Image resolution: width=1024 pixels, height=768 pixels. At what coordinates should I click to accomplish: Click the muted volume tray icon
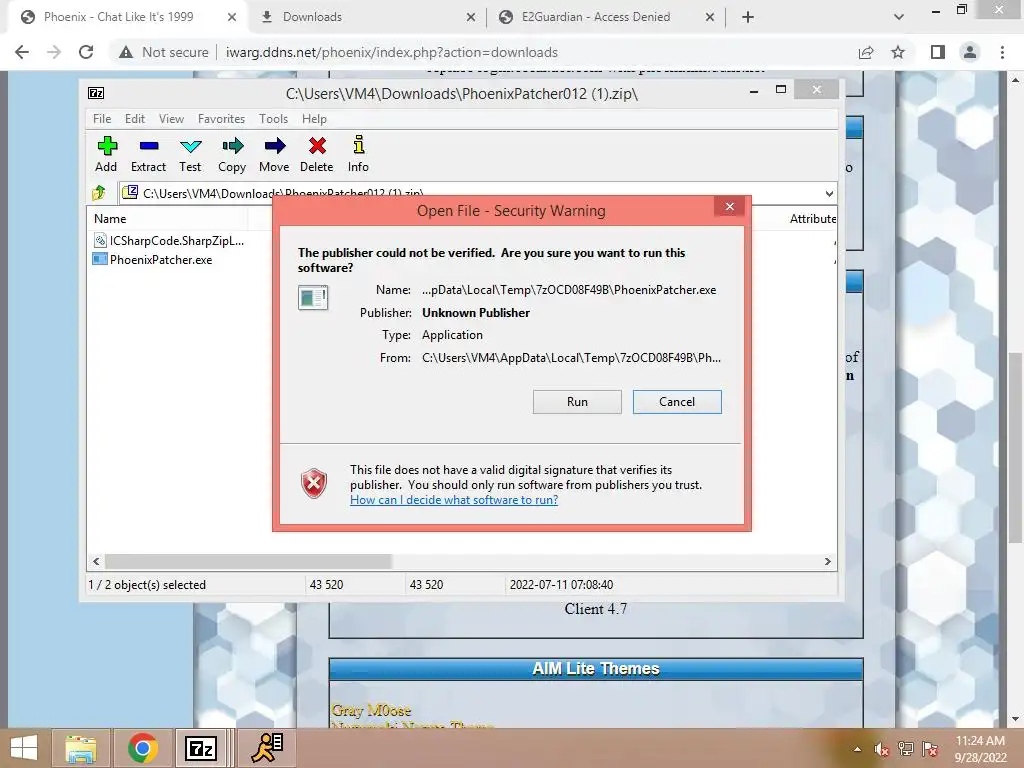click(882, 750)
